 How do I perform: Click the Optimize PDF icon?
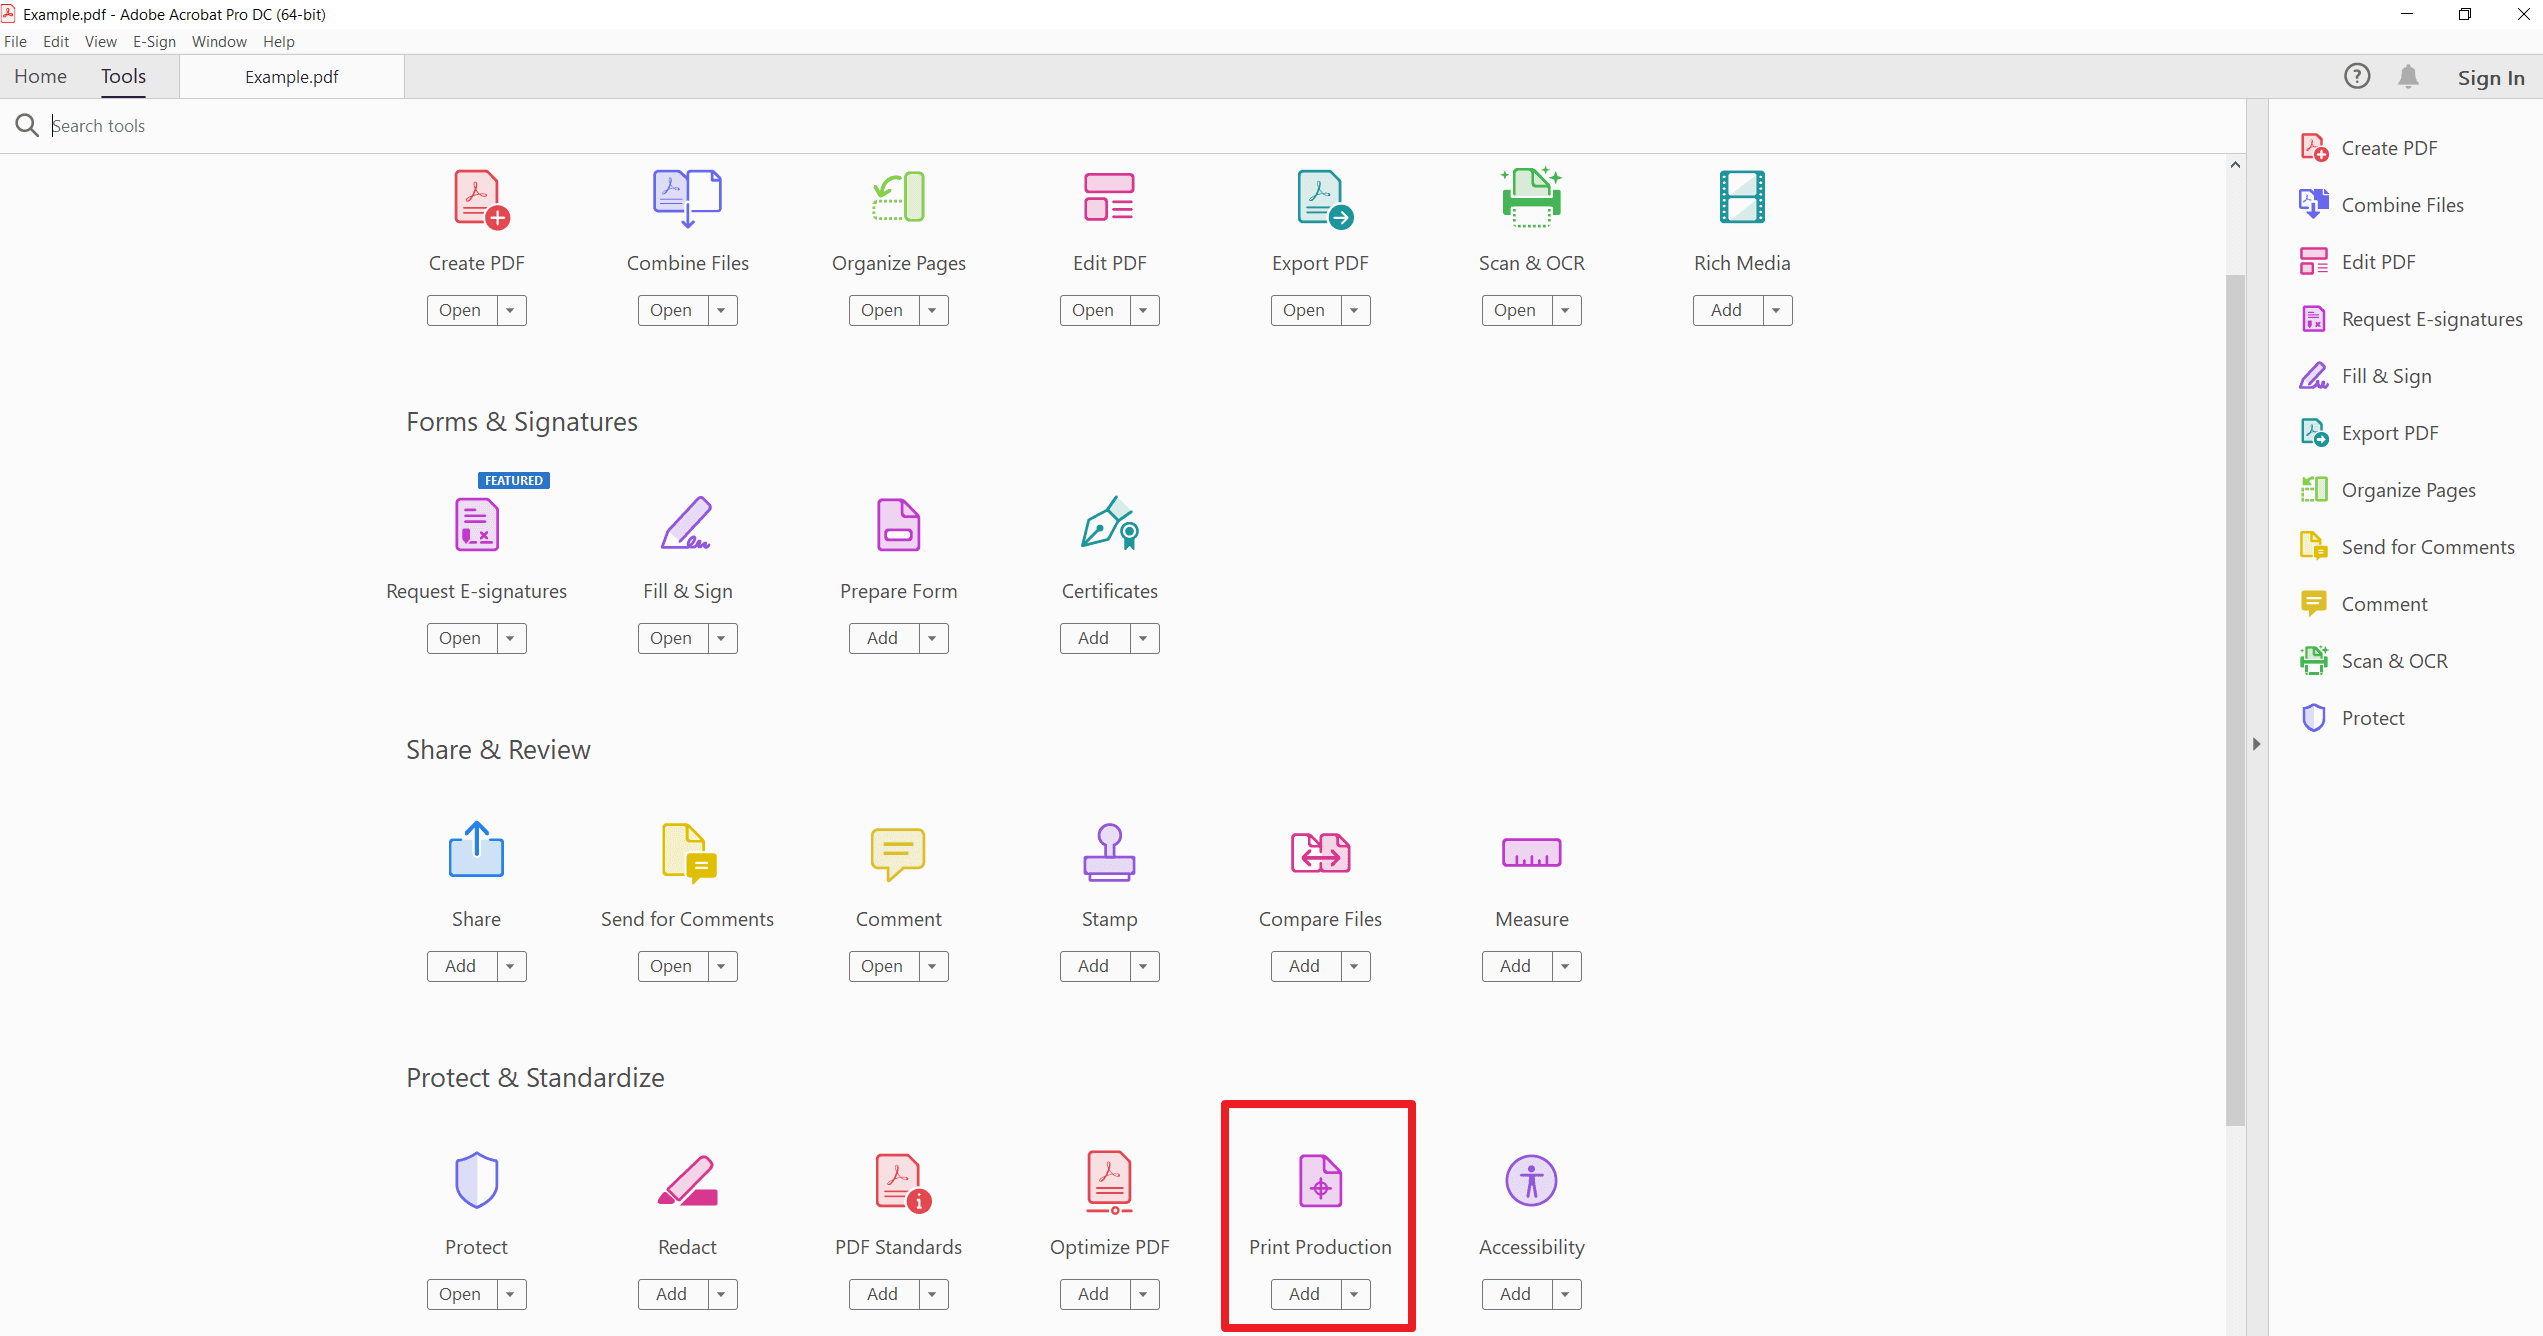pos(1109,1183)
